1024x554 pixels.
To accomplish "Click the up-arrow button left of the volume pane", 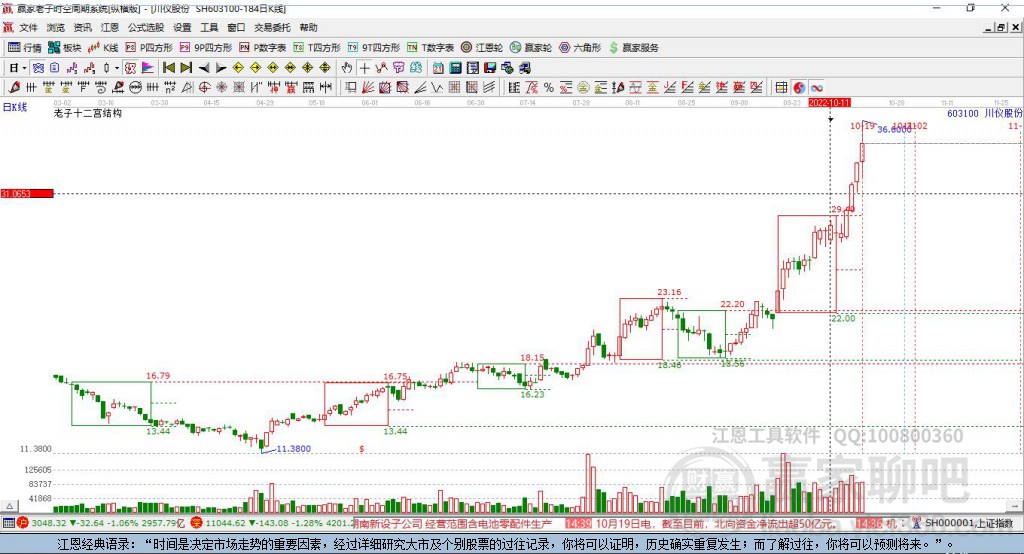I will 9,506.
